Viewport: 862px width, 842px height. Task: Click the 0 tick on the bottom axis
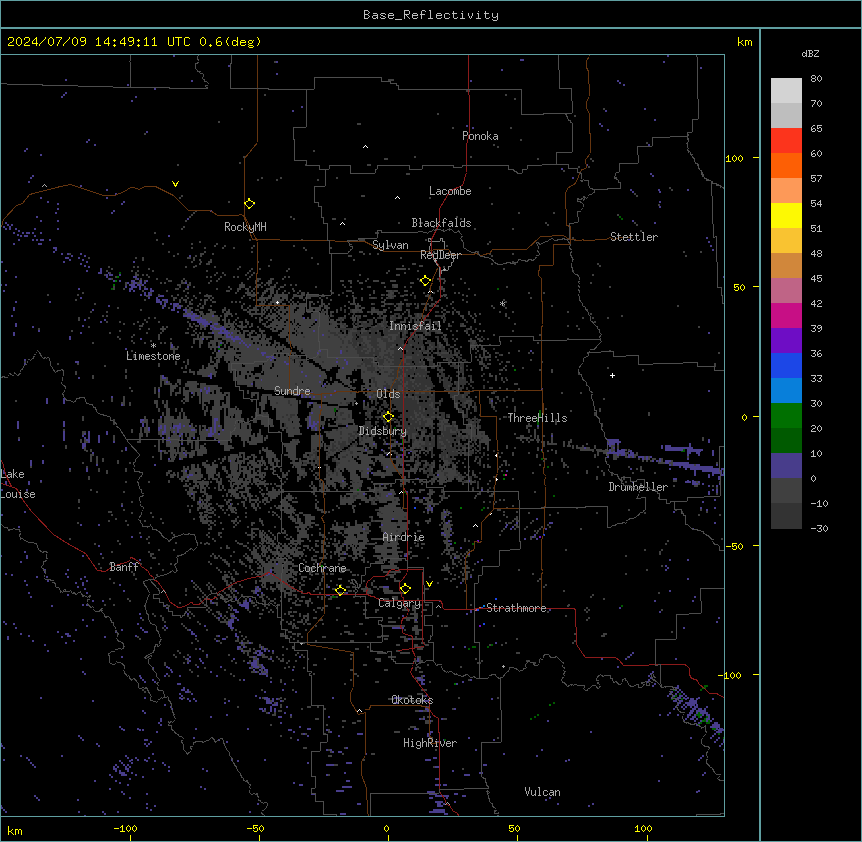pos(386,828)
